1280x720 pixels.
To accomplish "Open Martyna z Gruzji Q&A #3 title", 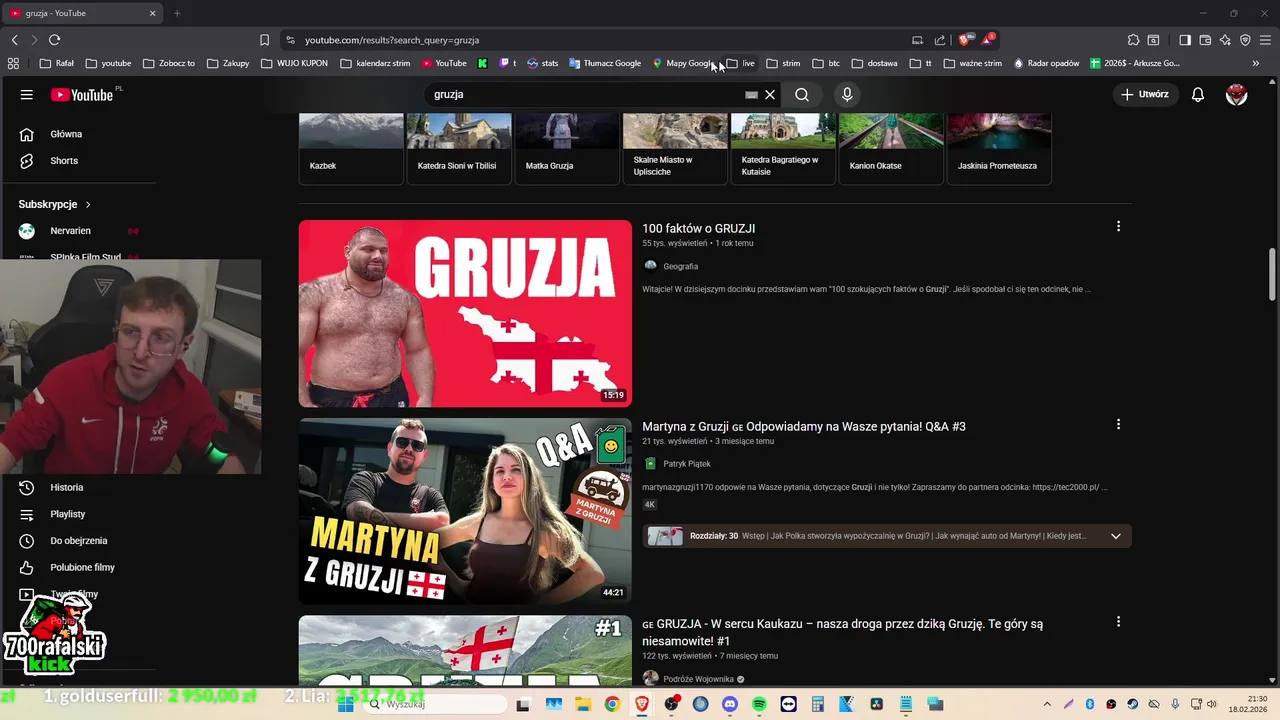I will click(803, 427).
